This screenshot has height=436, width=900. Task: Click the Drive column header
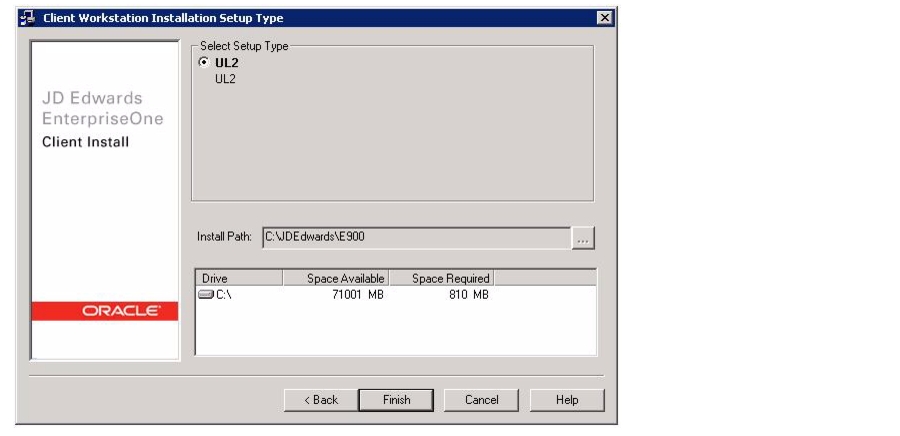pos(239,278)
